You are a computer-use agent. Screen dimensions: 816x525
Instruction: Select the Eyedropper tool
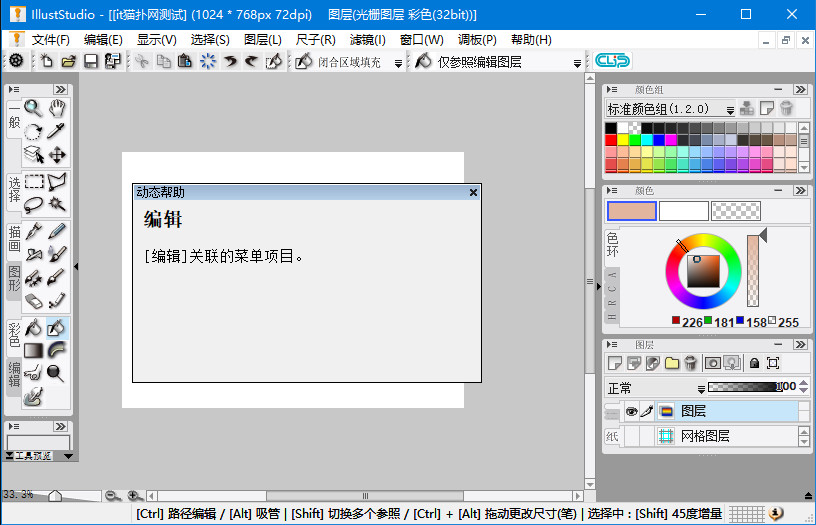pos(57,132)
